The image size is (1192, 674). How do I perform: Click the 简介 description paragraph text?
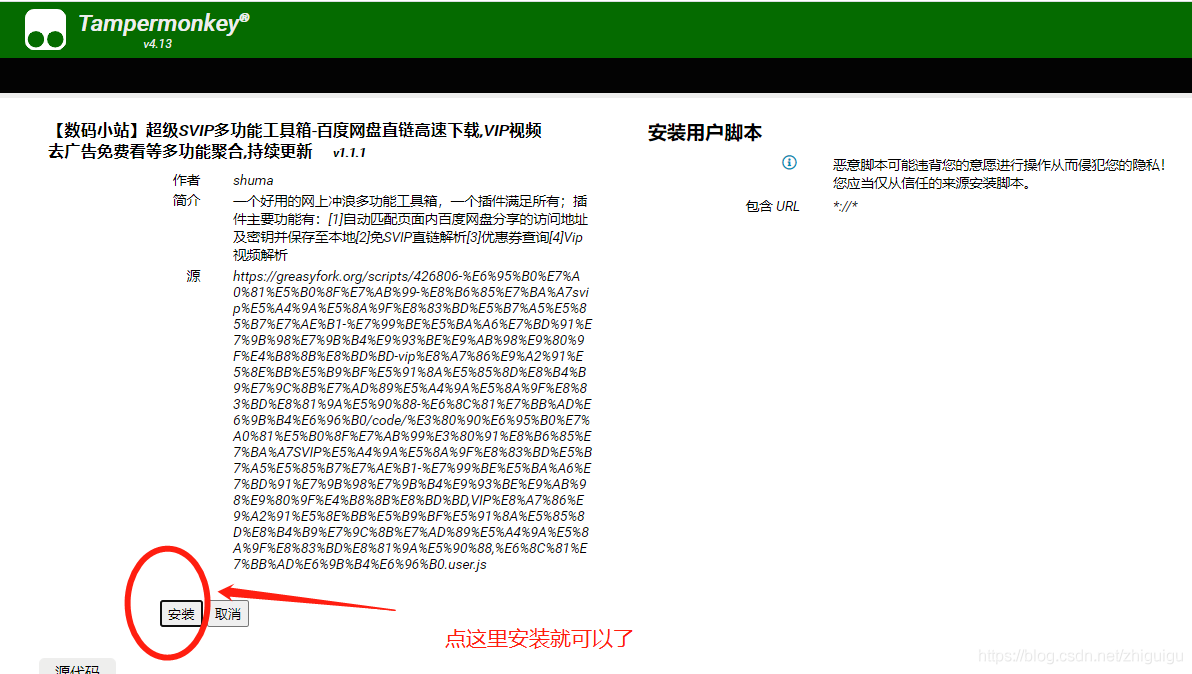[x=411, y=228]
